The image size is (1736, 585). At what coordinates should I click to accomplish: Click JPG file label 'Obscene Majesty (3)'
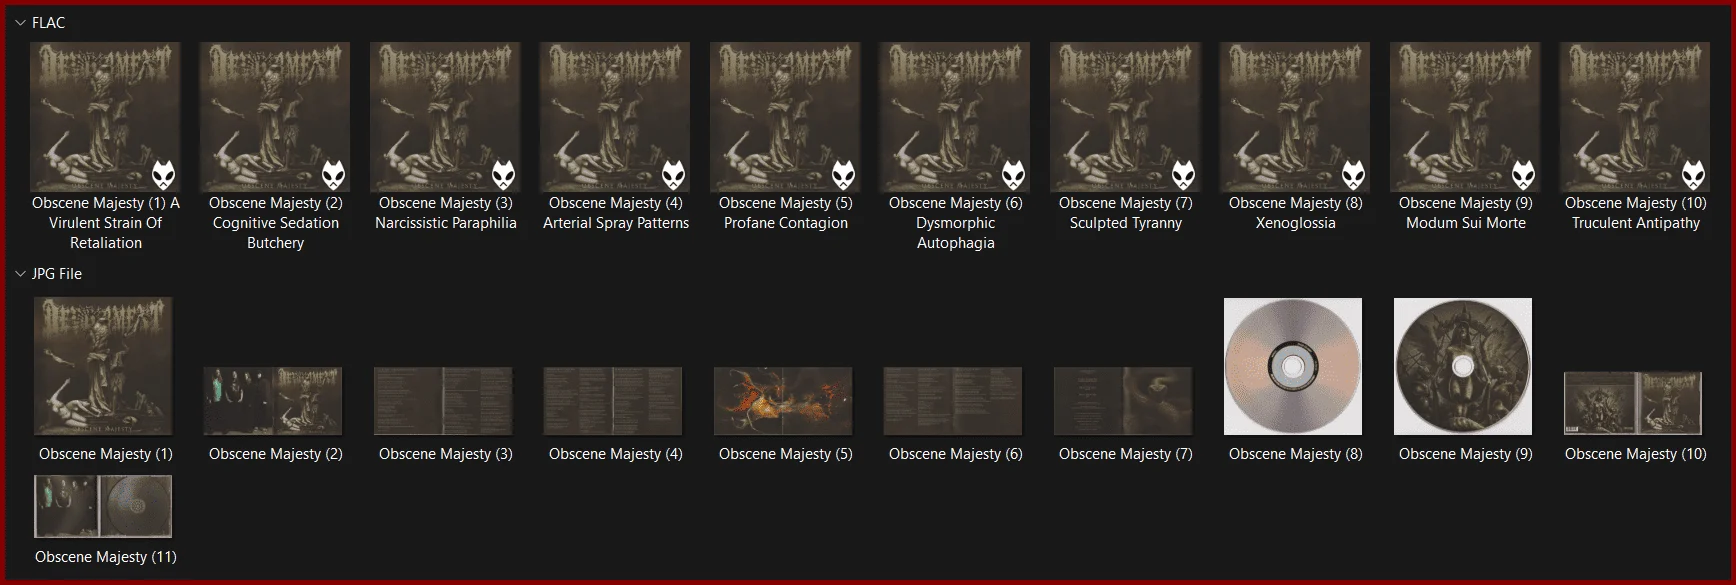446,454
